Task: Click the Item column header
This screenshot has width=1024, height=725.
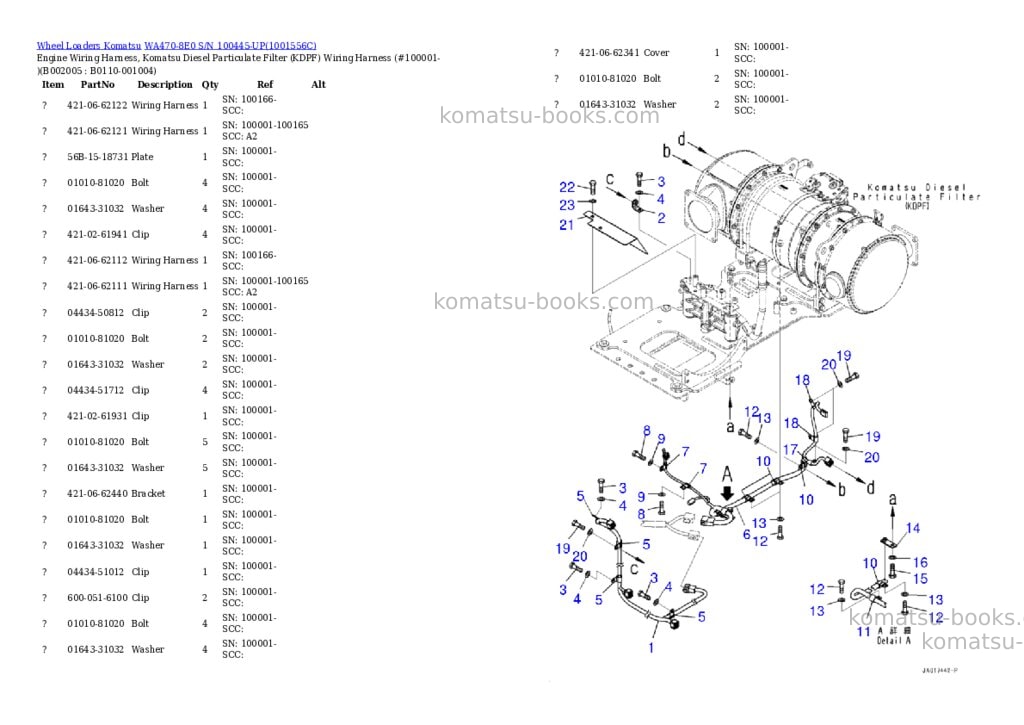Action: click(x=53, y=84)
